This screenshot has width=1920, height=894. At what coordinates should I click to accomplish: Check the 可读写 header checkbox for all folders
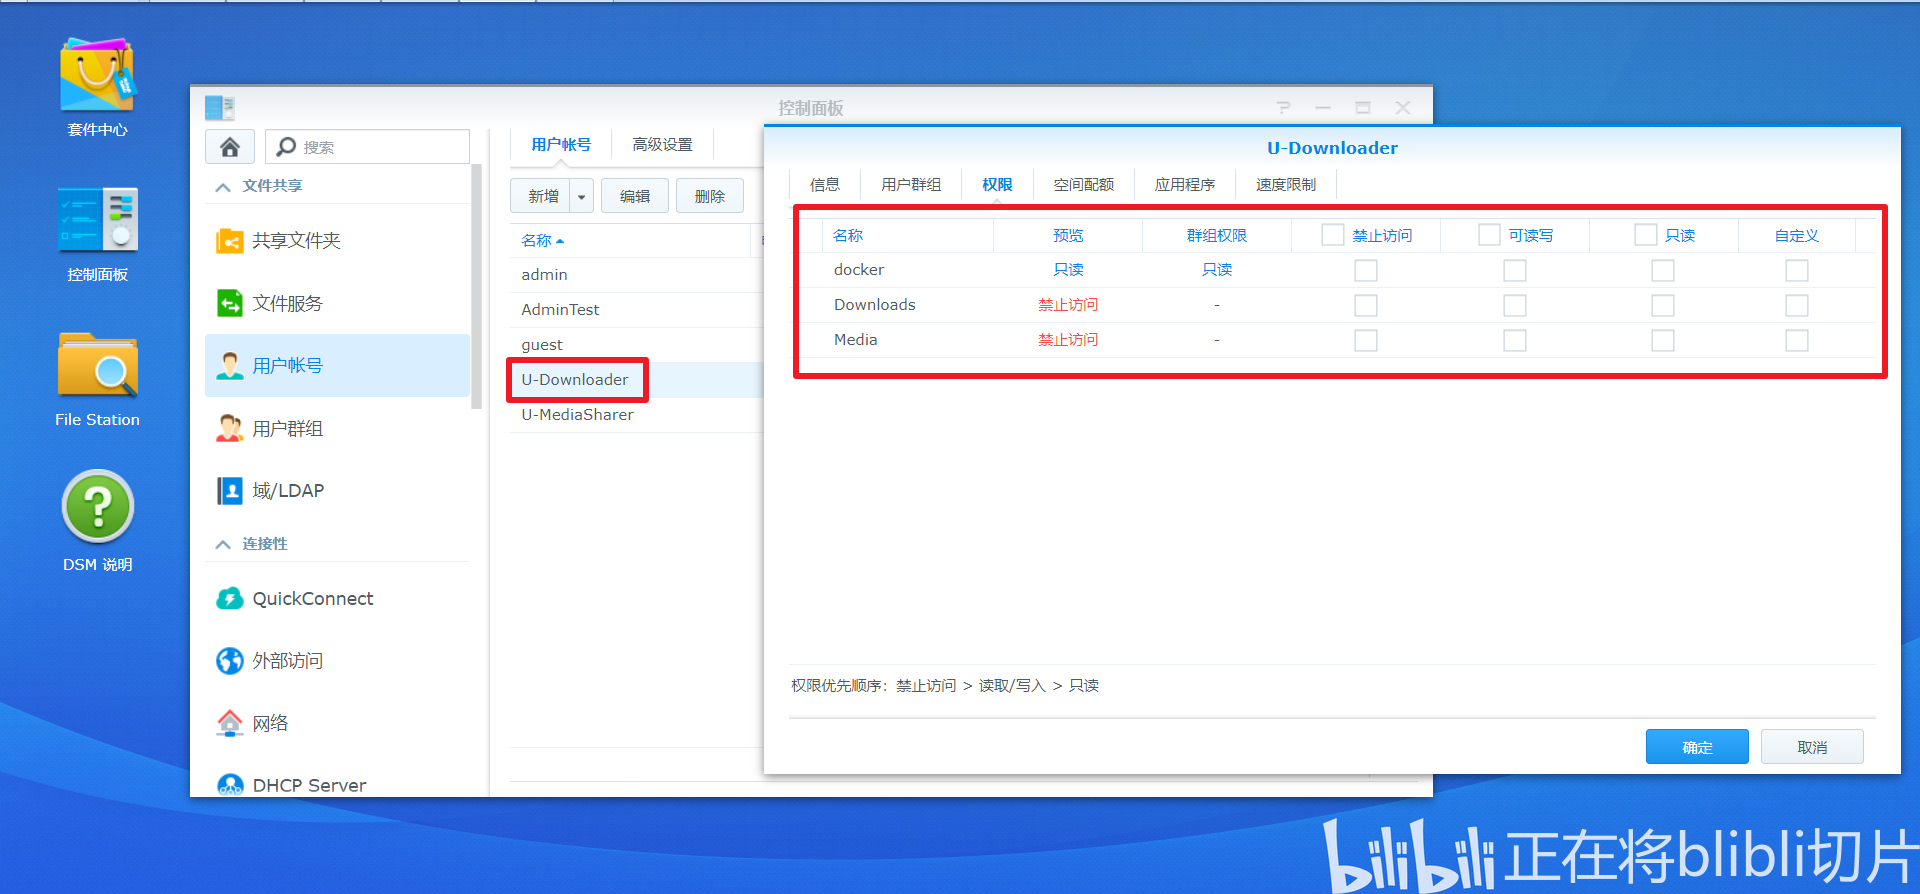click(1489, 235)
